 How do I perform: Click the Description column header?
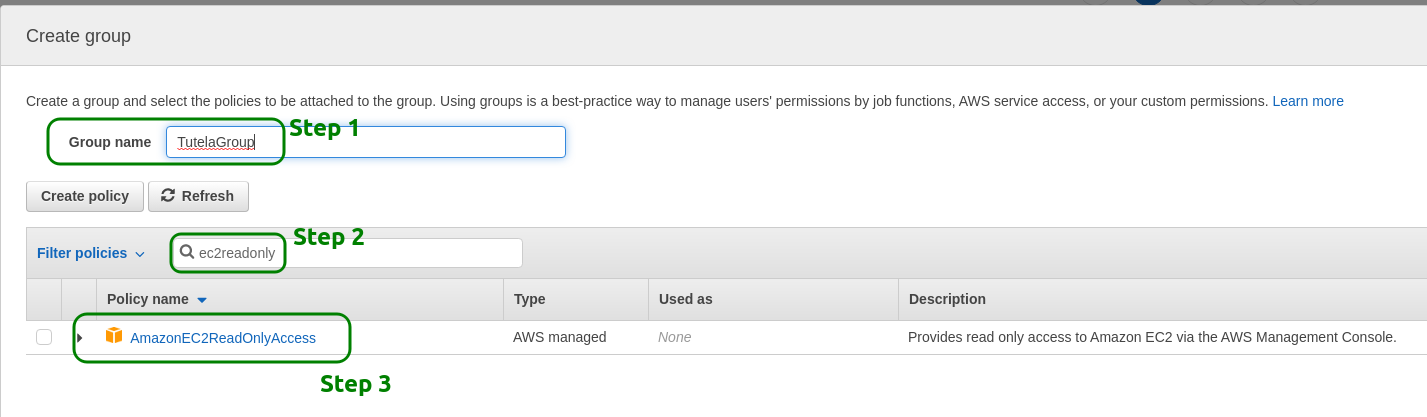coord(947,299)
